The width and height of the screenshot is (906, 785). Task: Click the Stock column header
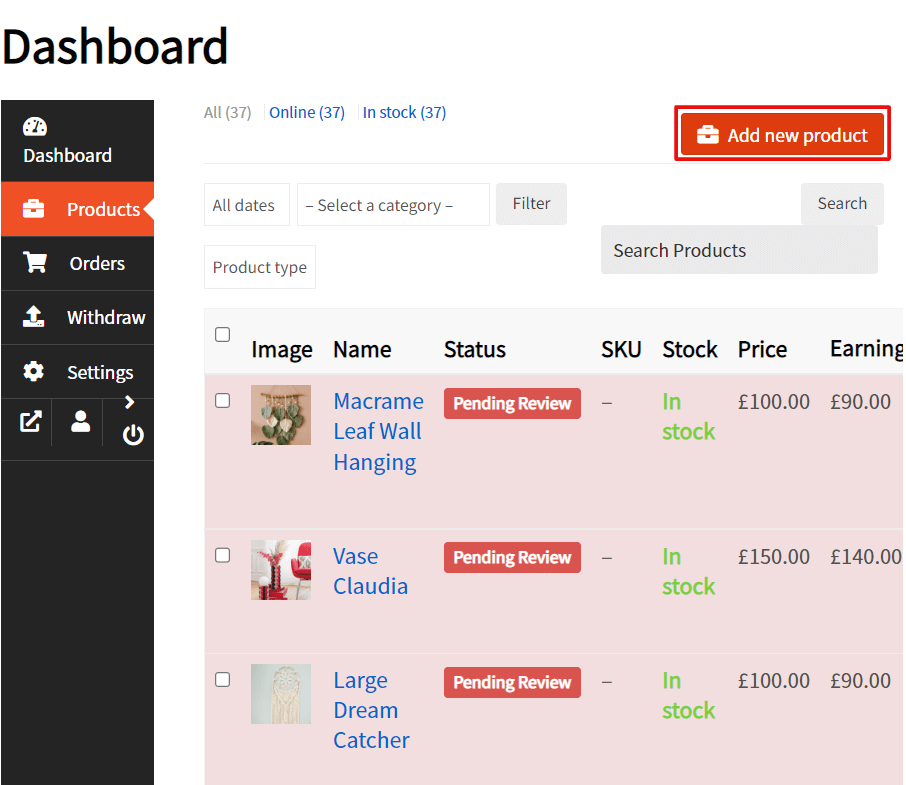coord(690,349)
